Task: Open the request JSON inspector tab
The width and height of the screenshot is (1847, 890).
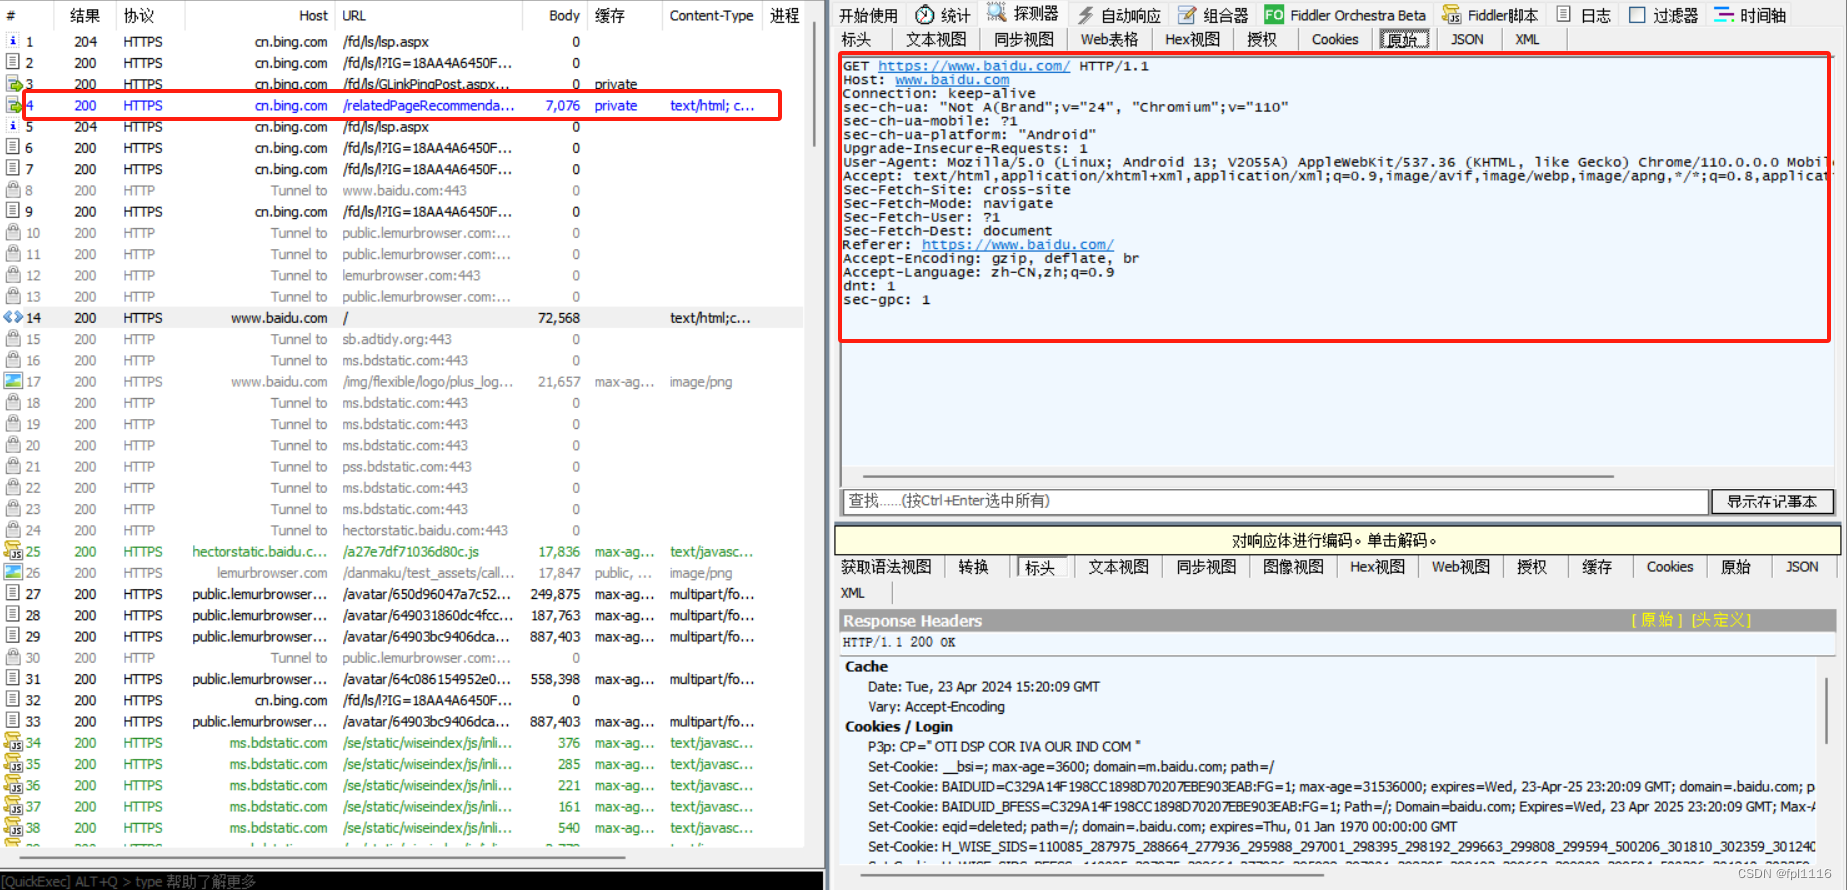Action: (1467, 39)
